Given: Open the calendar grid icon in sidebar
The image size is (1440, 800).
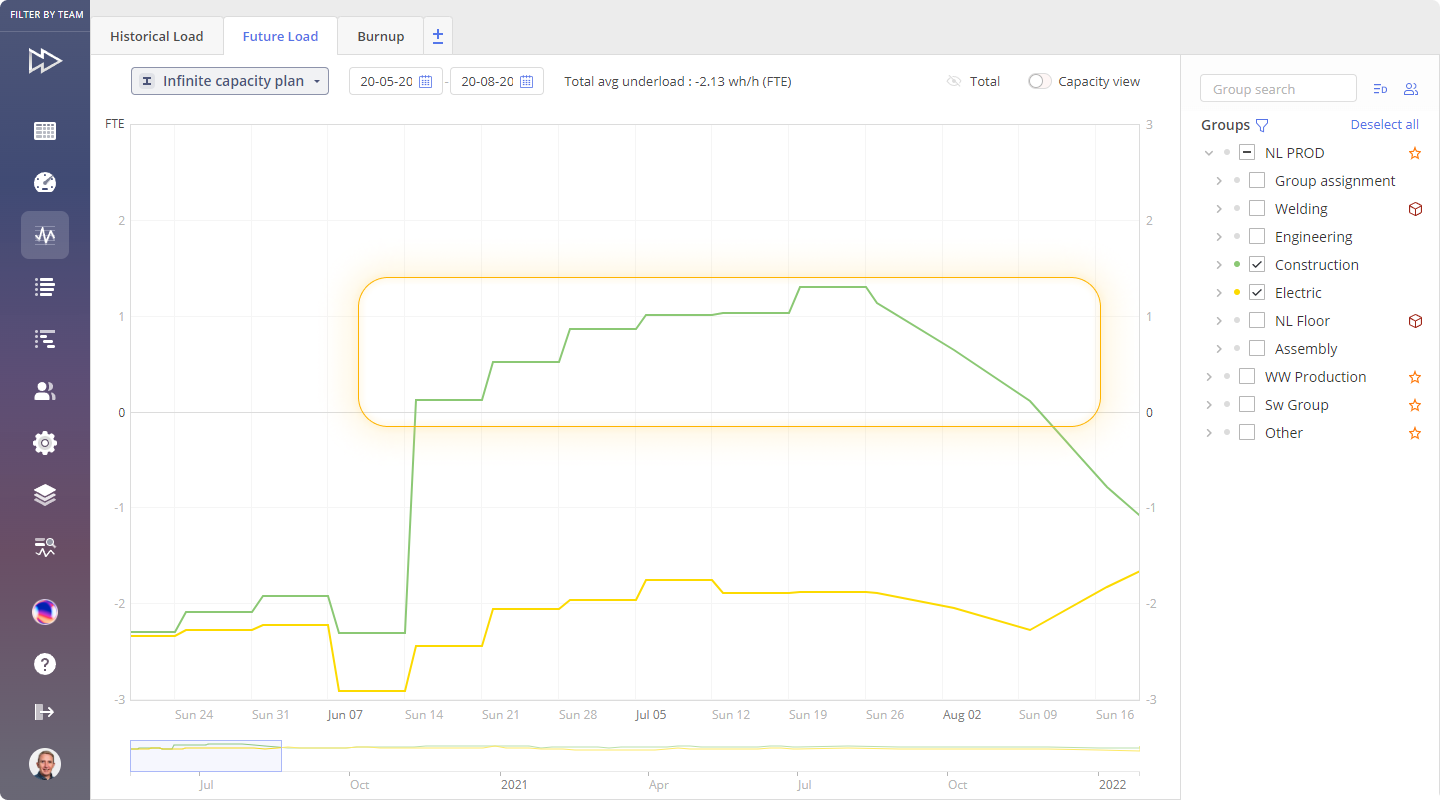Looking at the screenshot, I should click(45, 131).
